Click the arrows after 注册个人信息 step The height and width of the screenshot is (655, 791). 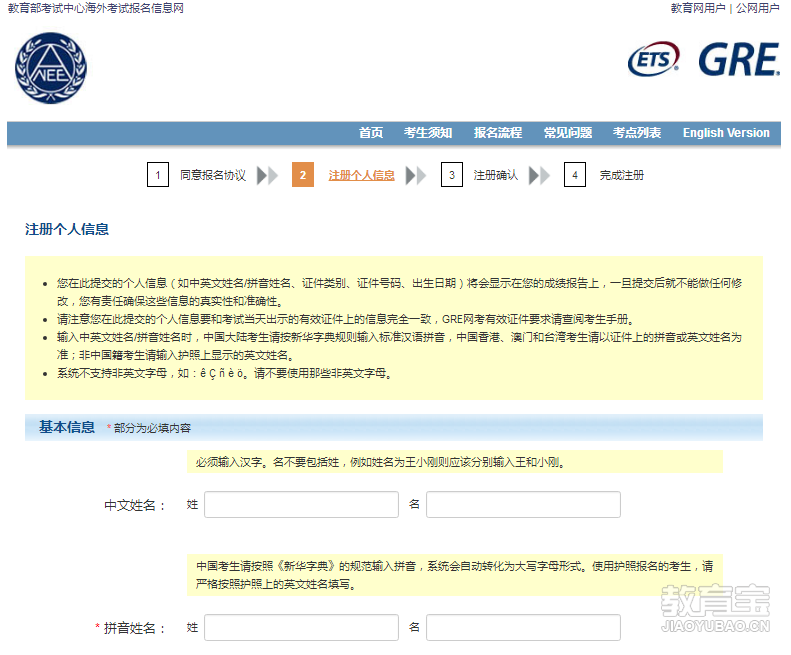(416, 176)
